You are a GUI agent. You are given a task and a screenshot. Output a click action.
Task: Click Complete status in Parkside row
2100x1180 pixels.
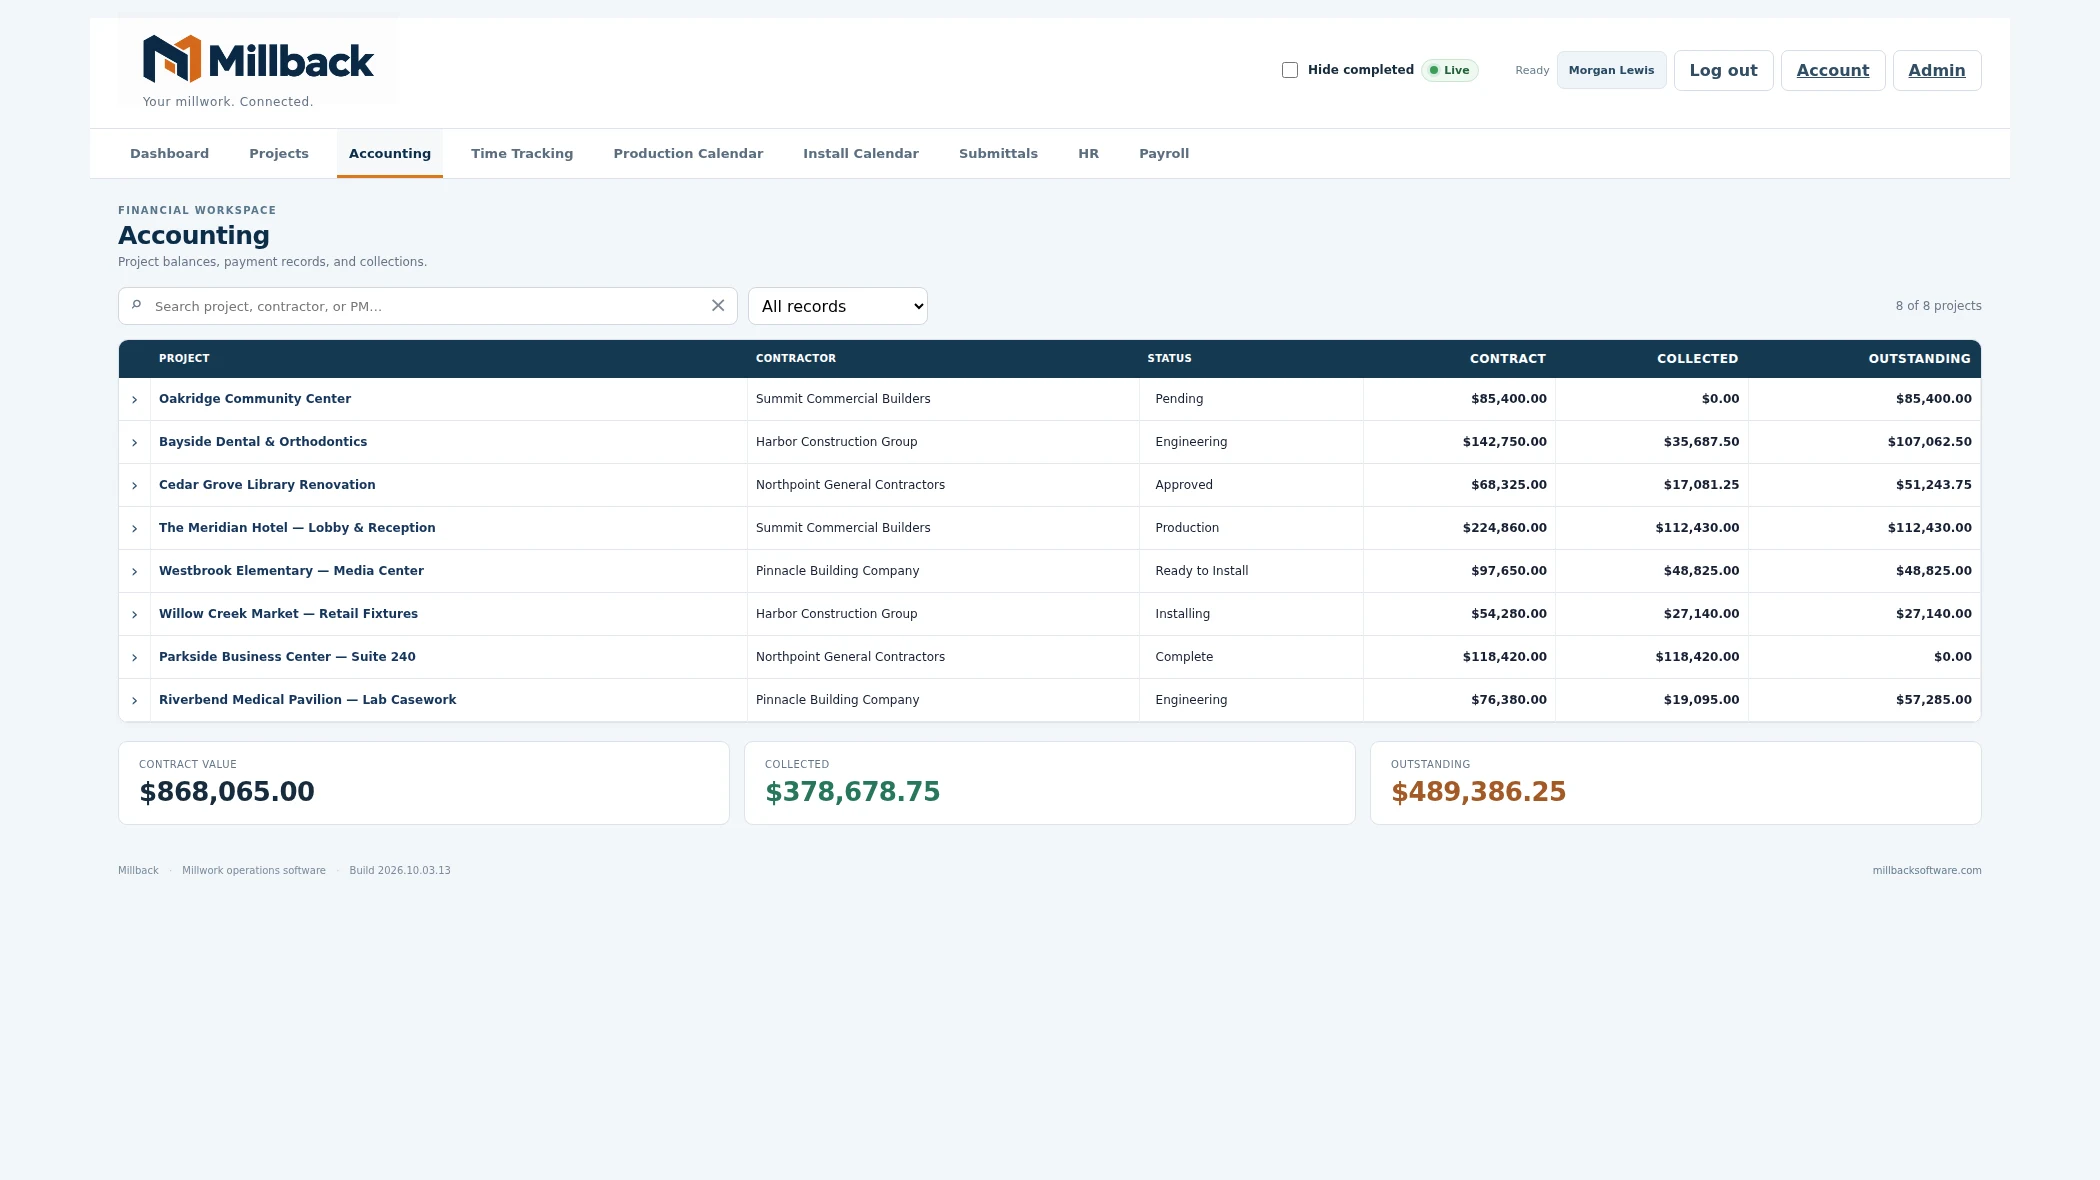1184,656
